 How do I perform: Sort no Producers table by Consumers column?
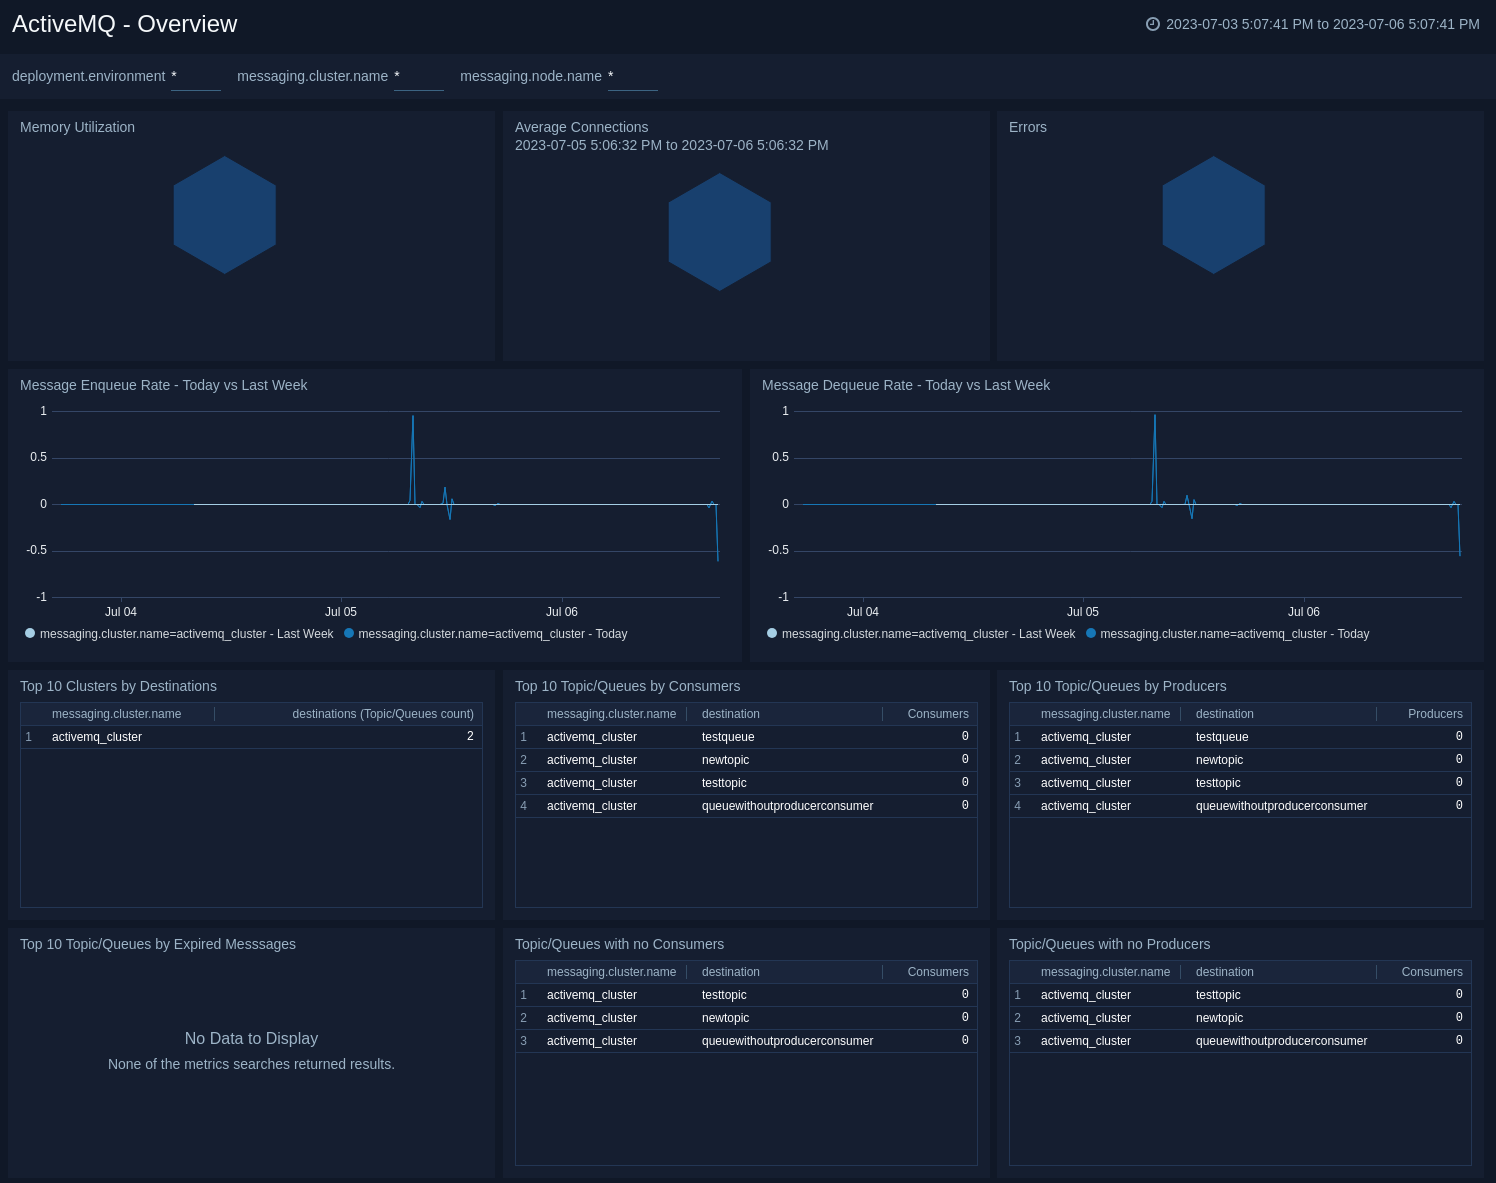(x=1432, y=972)
